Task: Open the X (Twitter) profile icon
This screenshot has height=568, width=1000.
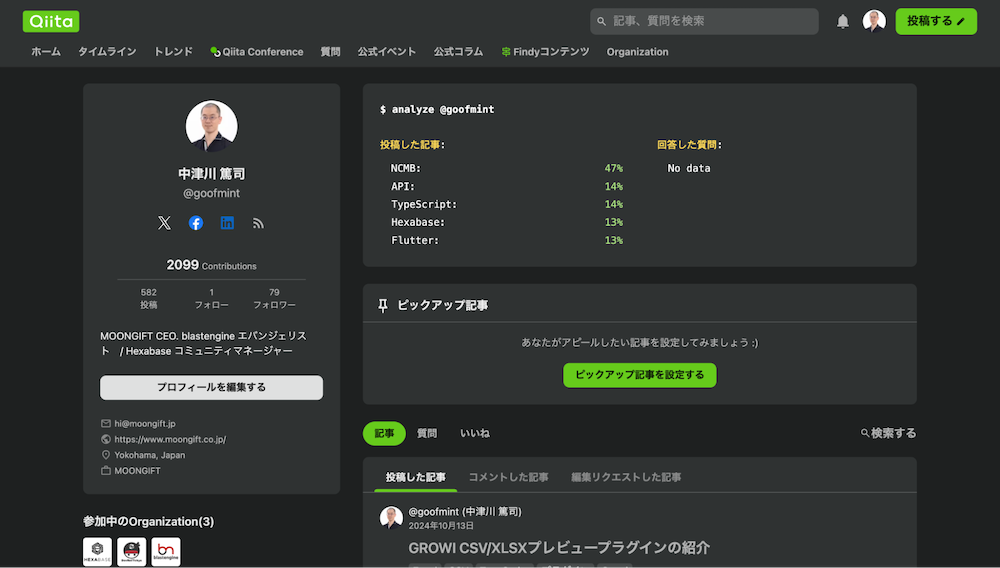Action: [165, 222]
